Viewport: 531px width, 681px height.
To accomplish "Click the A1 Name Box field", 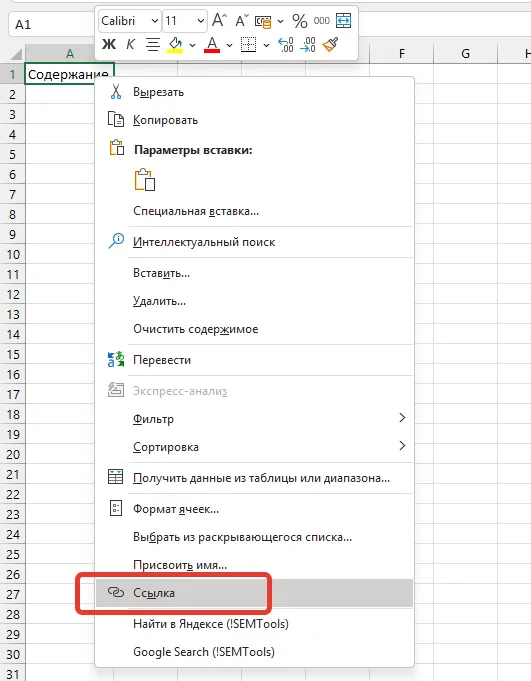I will [x=51, y=24].
